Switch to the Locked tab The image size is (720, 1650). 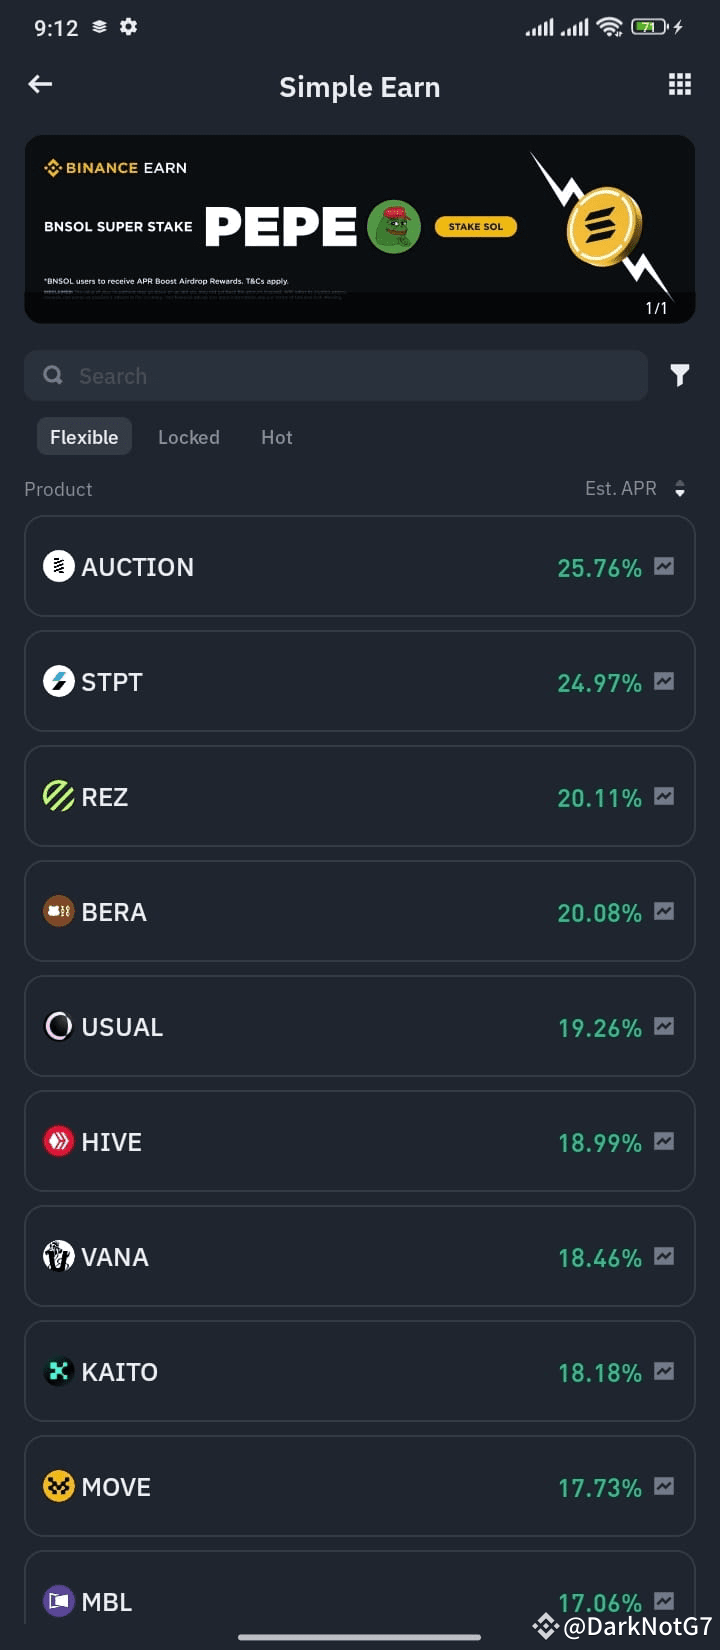coord(189,437)
